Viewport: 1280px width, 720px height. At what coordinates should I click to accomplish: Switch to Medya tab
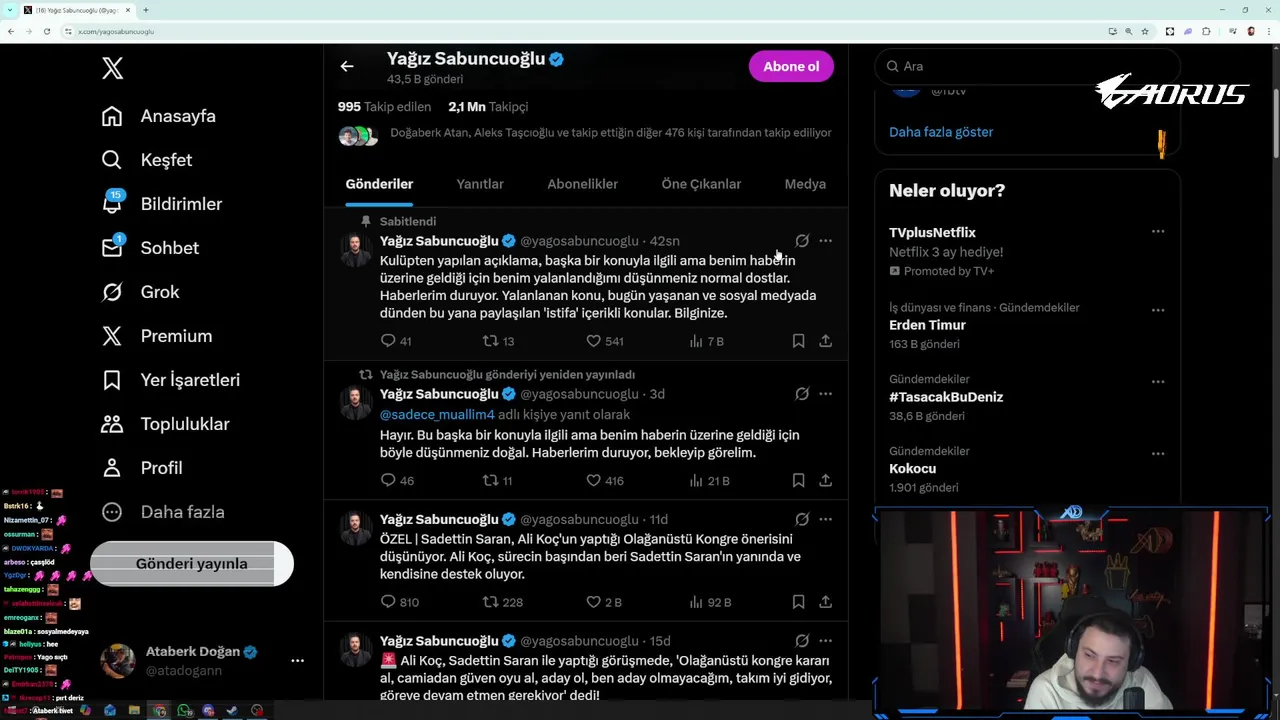tap(805, 184)
